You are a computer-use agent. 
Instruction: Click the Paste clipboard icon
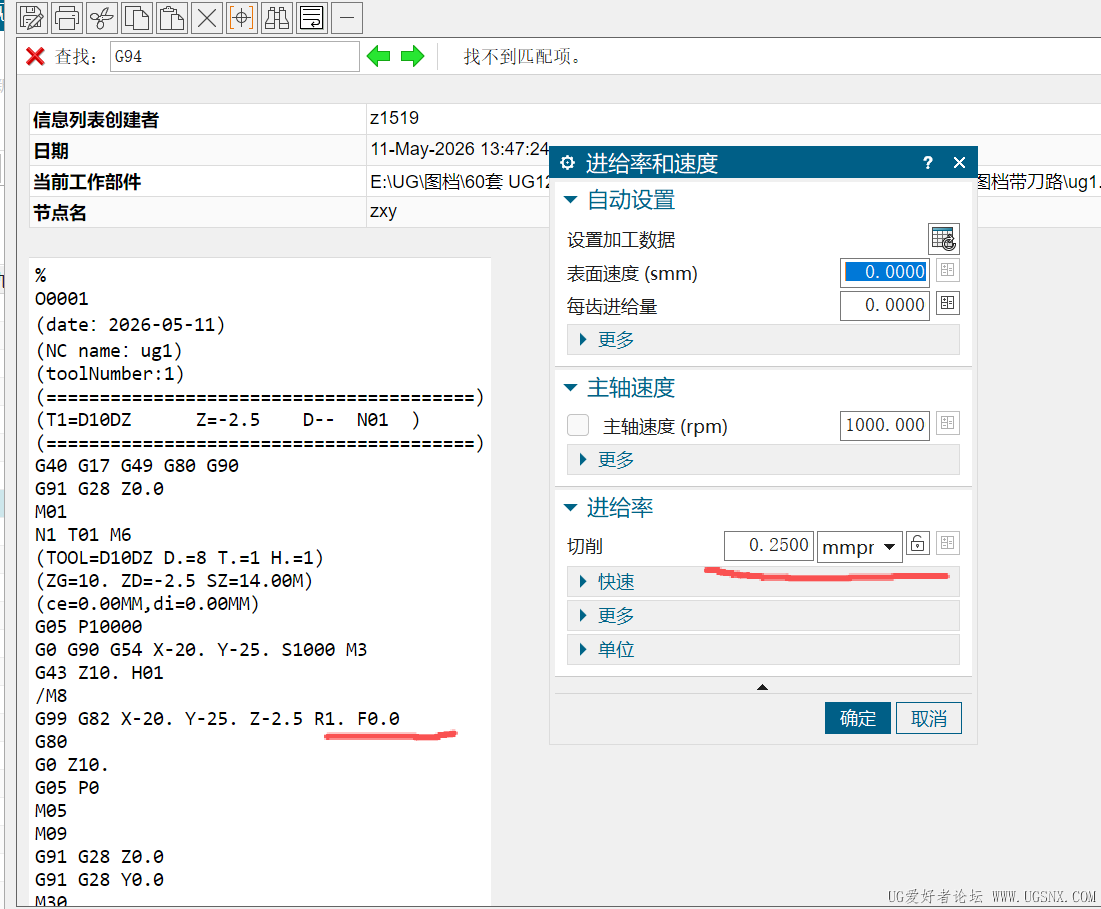point(172,18)
